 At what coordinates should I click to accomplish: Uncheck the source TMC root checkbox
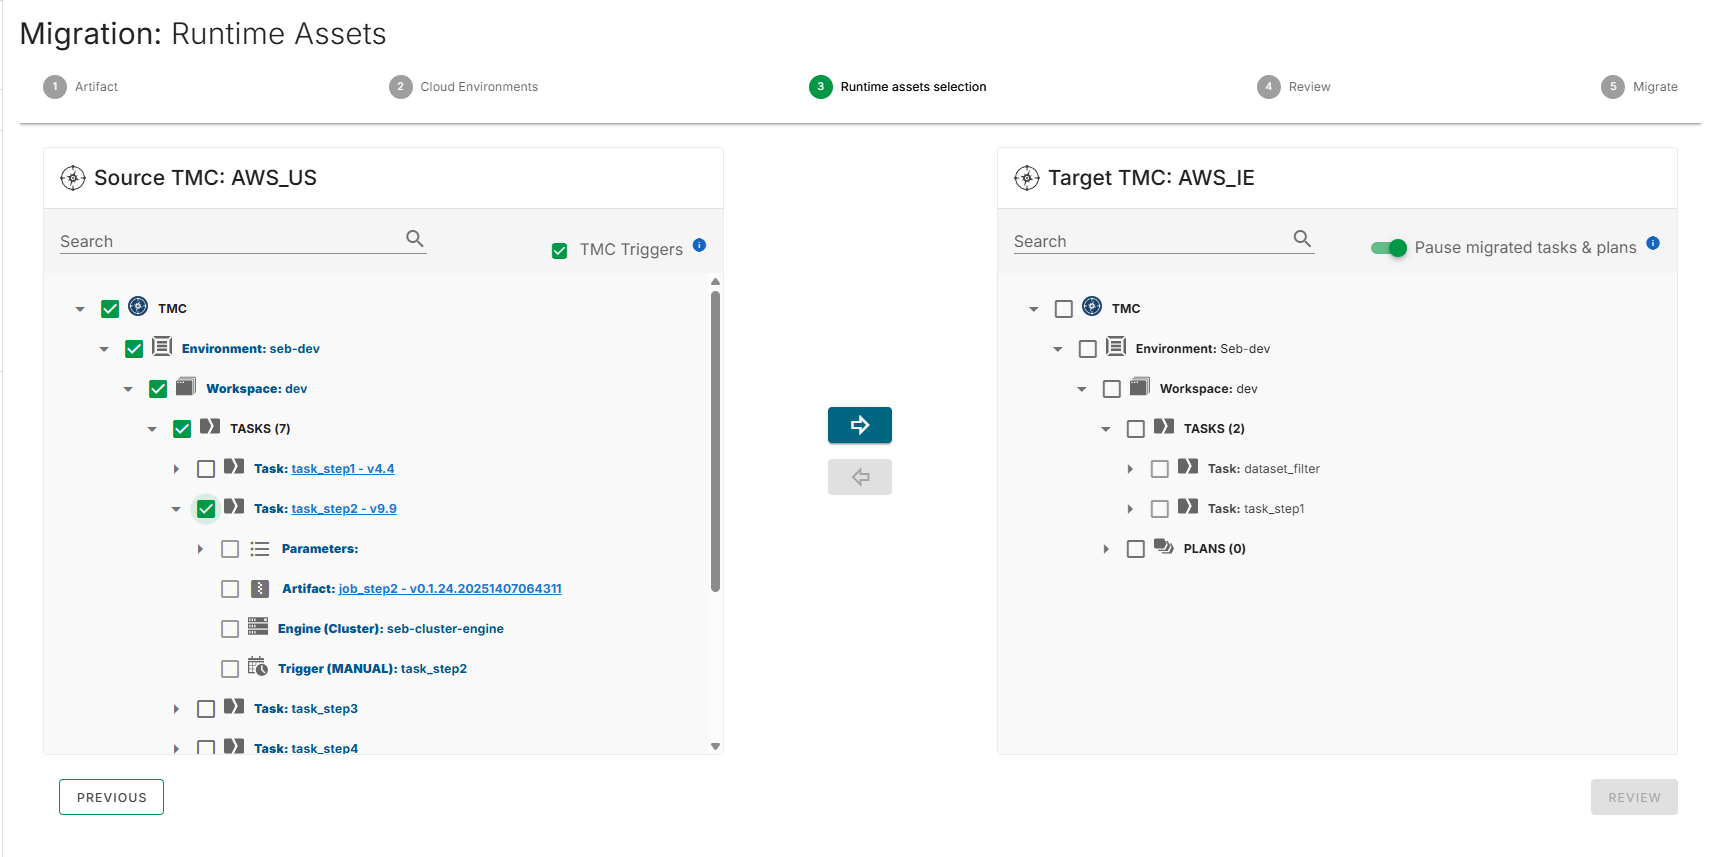(x=110, y=309)
